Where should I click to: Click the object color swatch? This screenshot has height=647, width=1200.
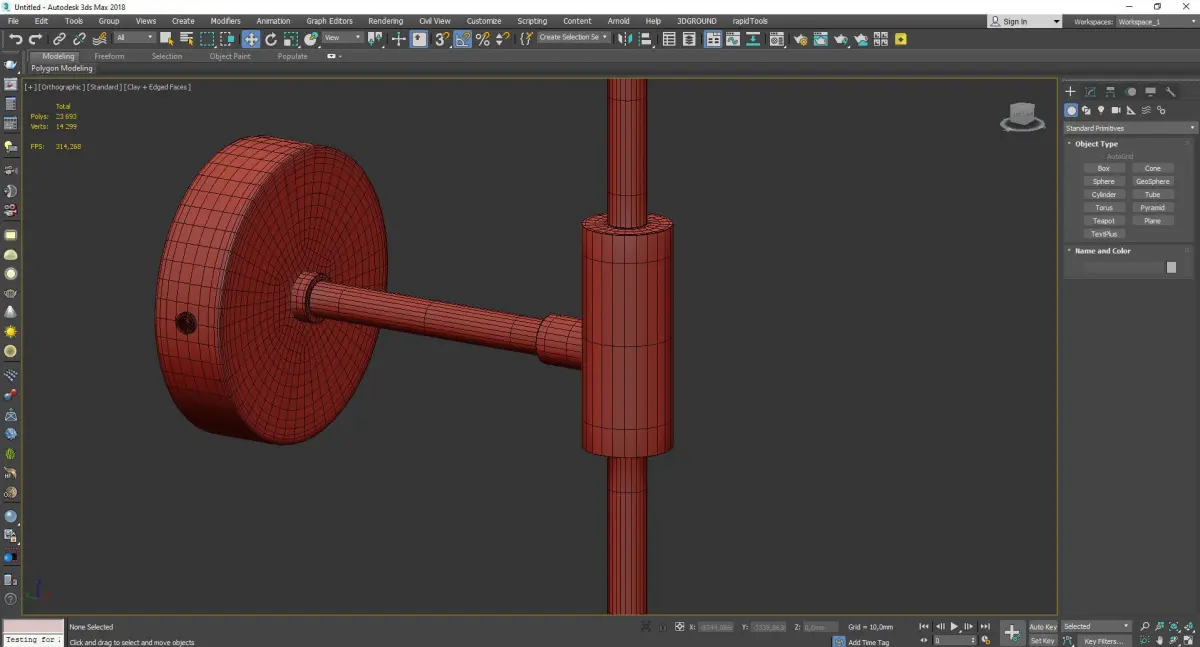[1172, 268]
